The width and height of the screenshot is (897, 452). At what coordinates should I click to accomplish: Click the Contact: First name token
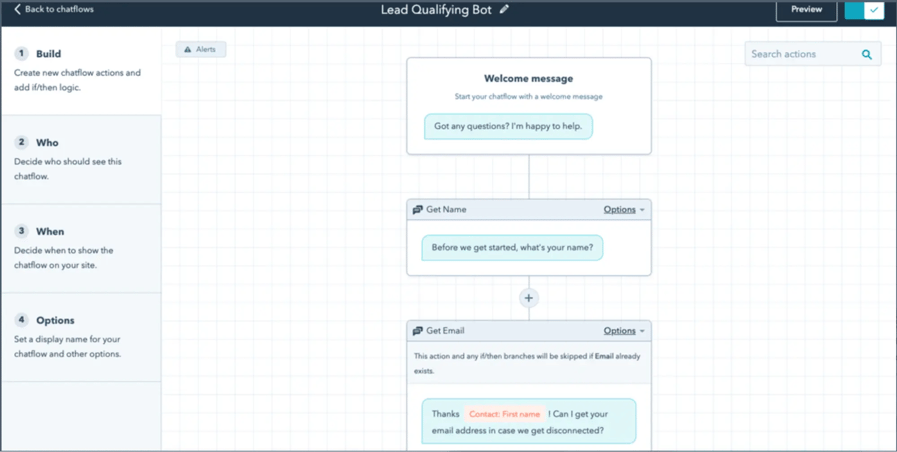point(504,414)
